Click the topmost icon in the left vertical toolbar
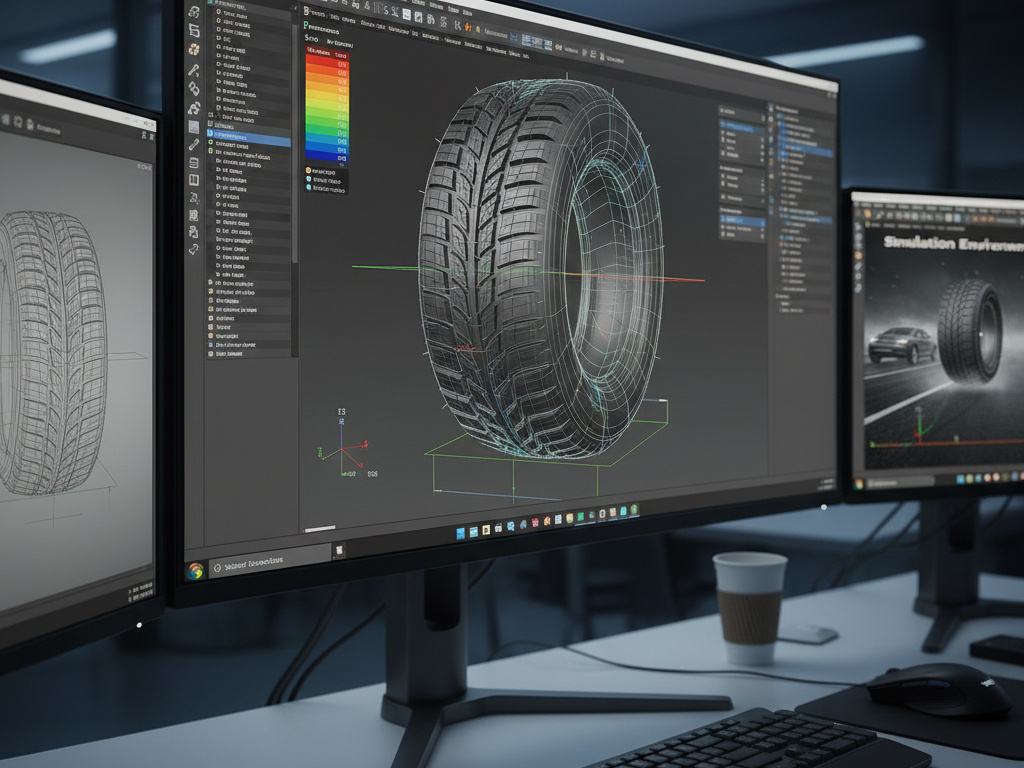The image size is (1024, 768). [x=194, y=13]
